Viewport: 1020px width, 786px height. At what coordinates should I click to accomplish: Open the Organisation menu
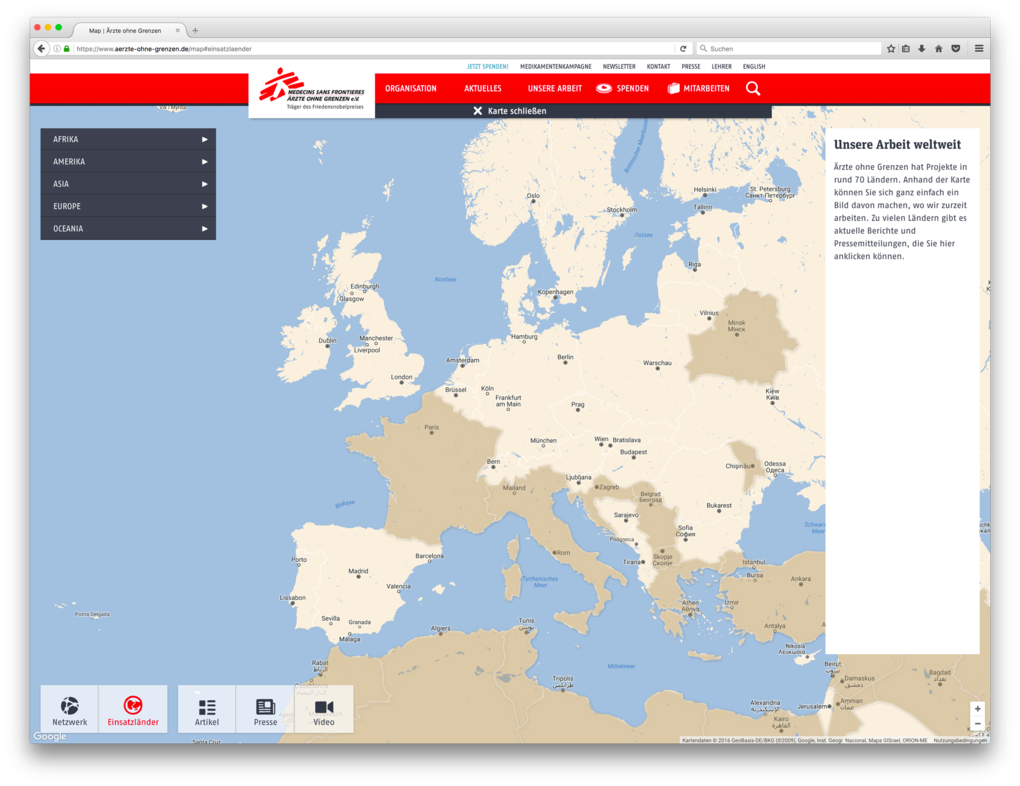411,89
